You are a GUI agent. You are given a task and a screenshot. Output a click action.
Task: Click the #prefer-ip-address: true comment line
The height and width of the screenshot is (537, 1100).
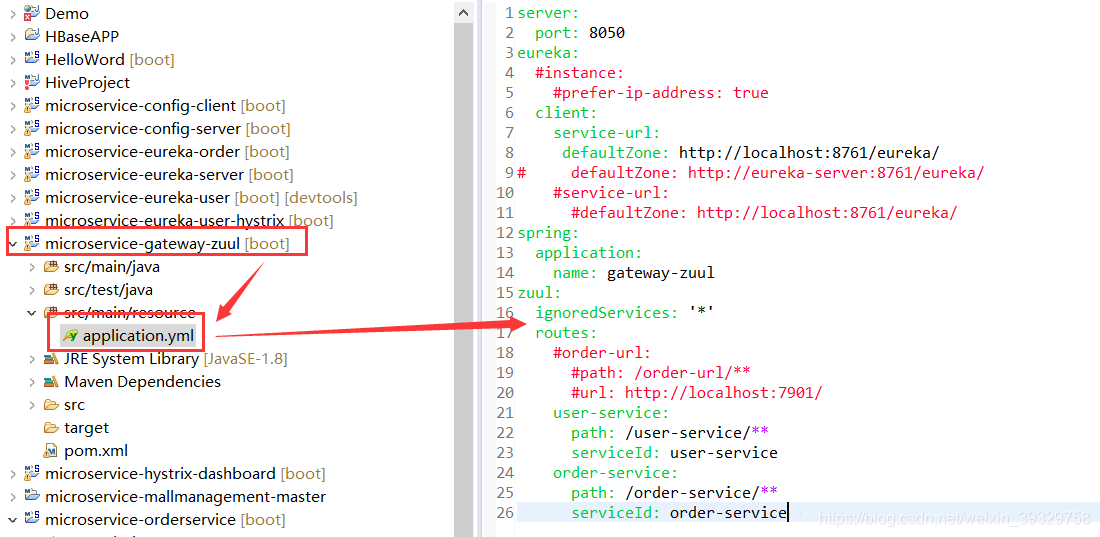click(x=661, y=93)
